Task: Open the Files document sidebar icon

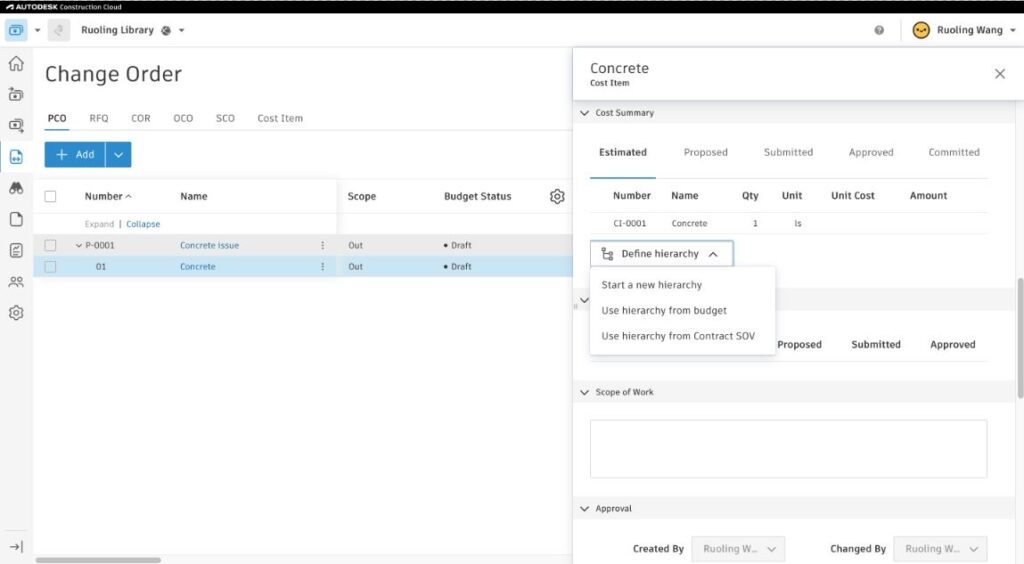Action: [16, 219]
